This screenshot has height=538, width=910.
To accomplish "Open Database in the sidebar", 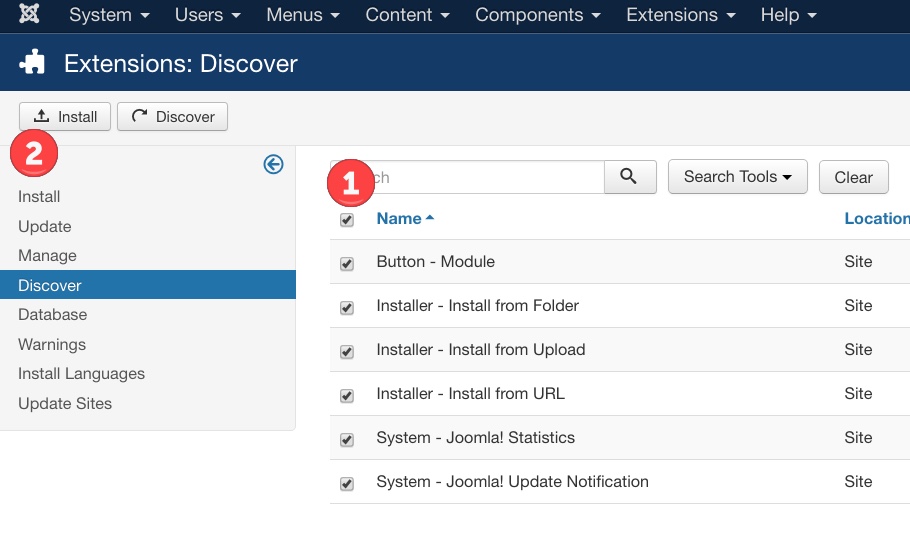I will coord(52,314).
